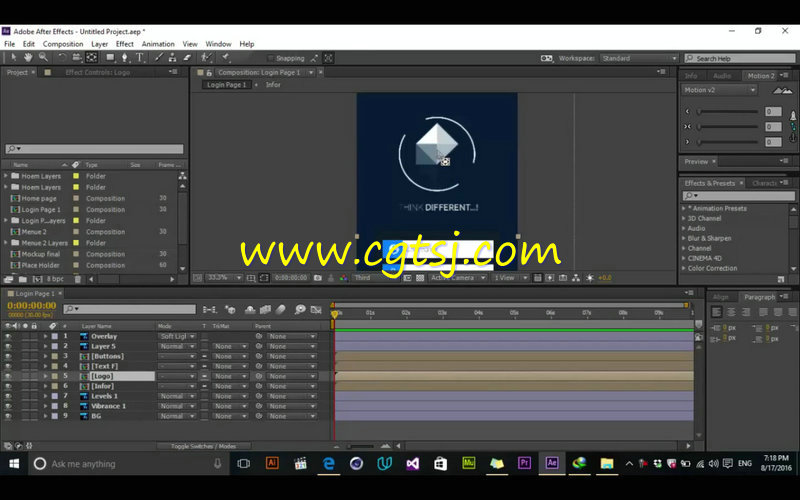Hide the BG layer

[8, 416]
